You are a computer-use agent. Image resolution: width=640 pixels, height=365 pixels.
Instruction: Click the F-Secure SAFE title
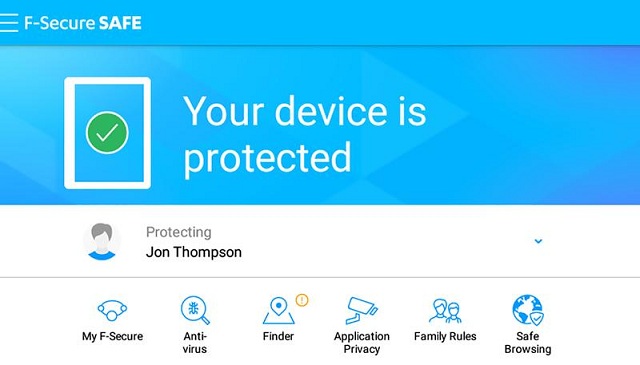pos(83,23)
